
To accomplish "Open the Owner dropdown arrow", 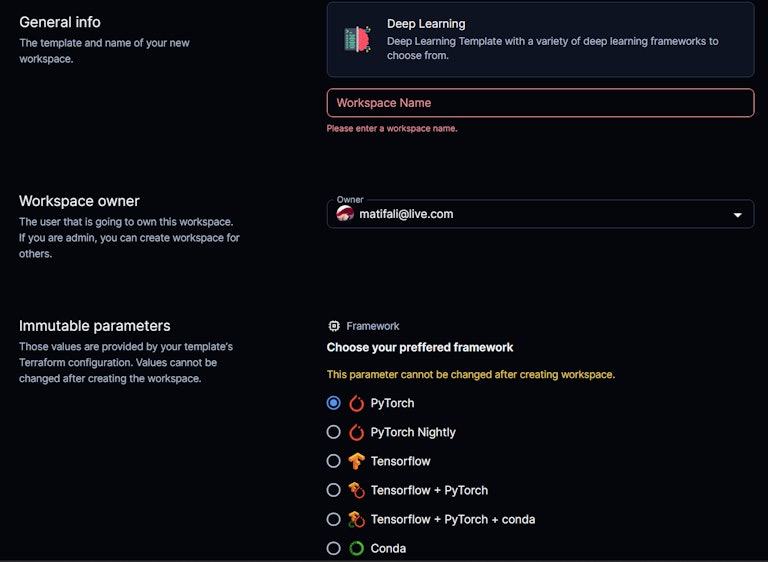I will (738, 215).
